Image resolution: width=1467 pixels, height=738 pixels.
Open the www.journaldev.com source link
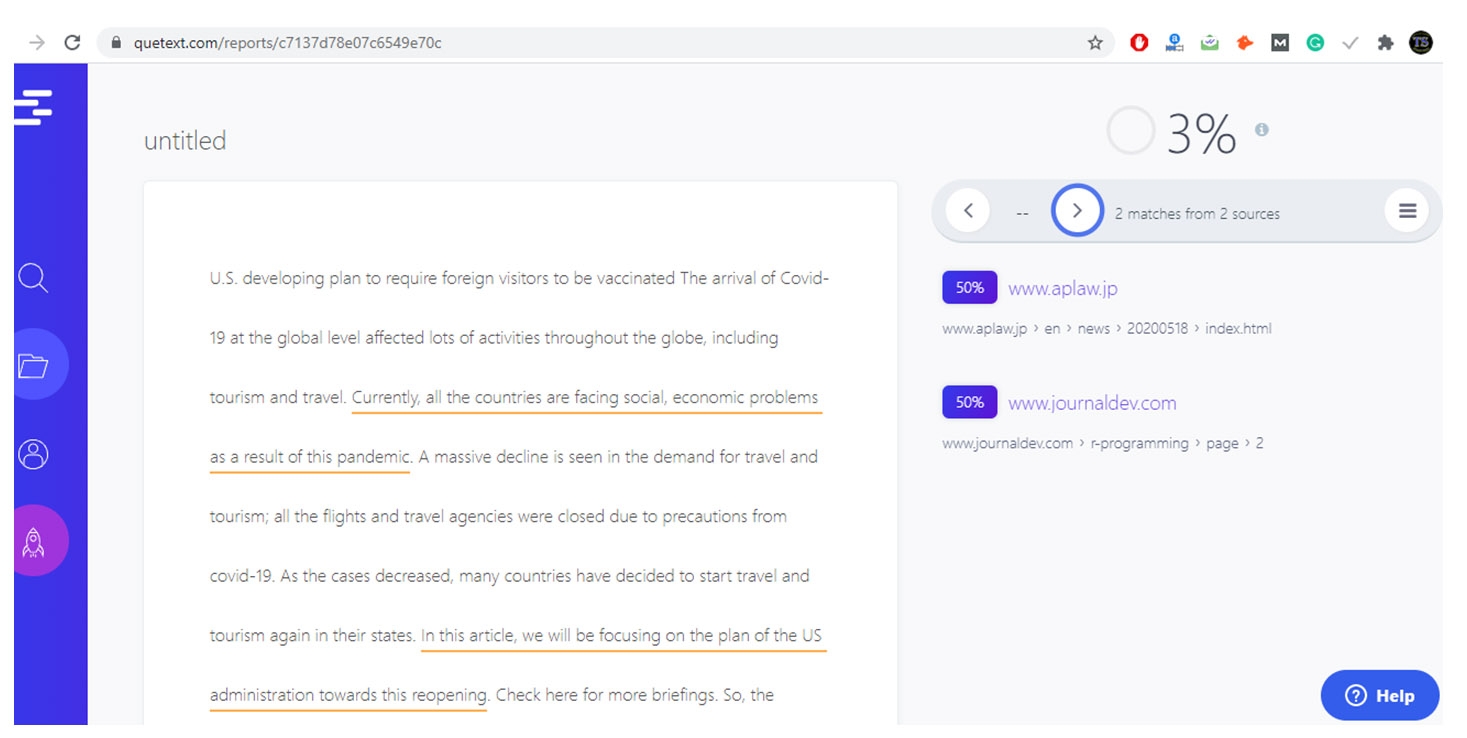pos(1091,404)
